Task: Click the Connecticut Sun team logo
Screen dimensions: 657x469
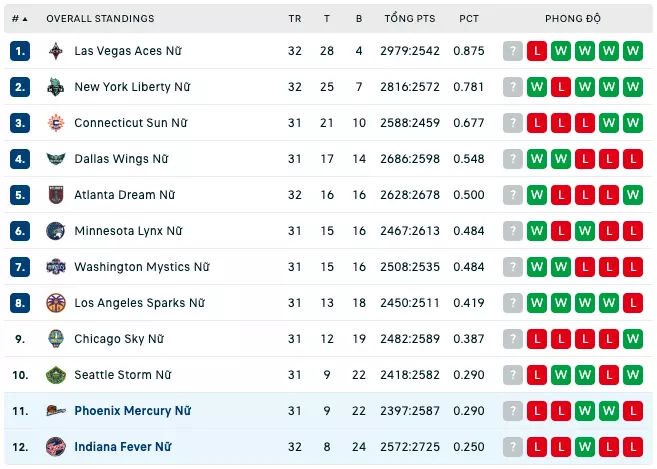Action: click(56, 123)
